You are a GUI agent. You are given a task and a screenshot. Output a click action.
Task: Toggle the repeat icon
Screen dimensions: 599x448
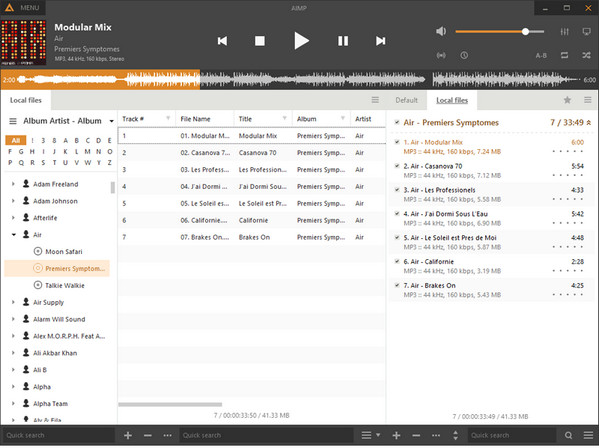point(564,55)
